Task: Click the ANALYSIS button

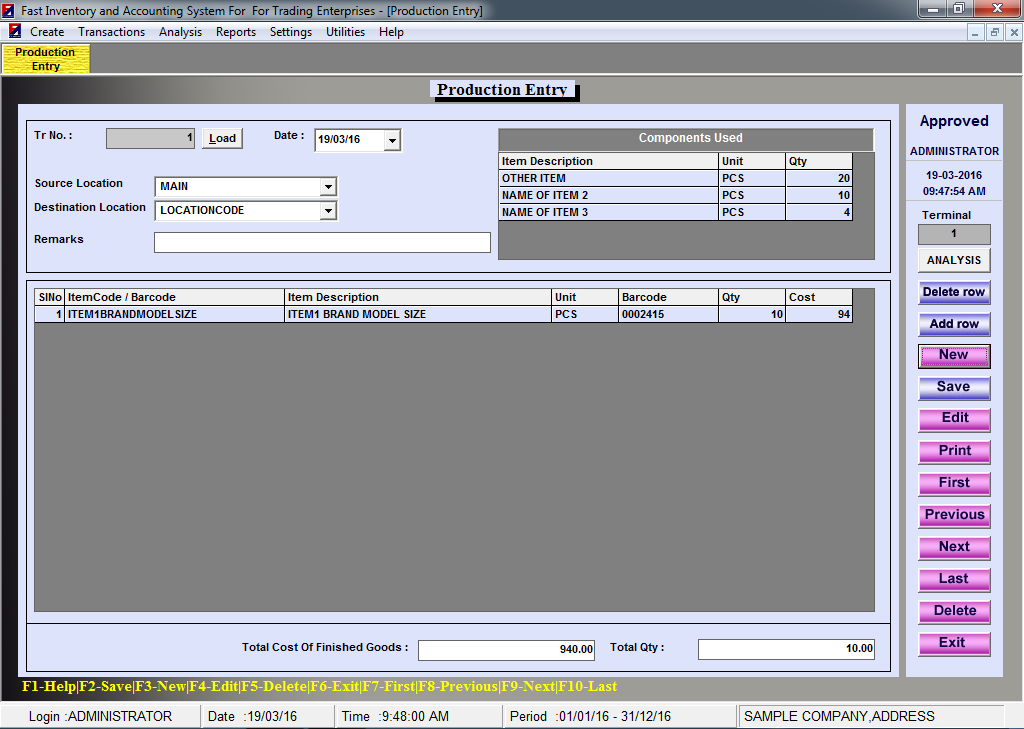Action: [x=954, y=260]
